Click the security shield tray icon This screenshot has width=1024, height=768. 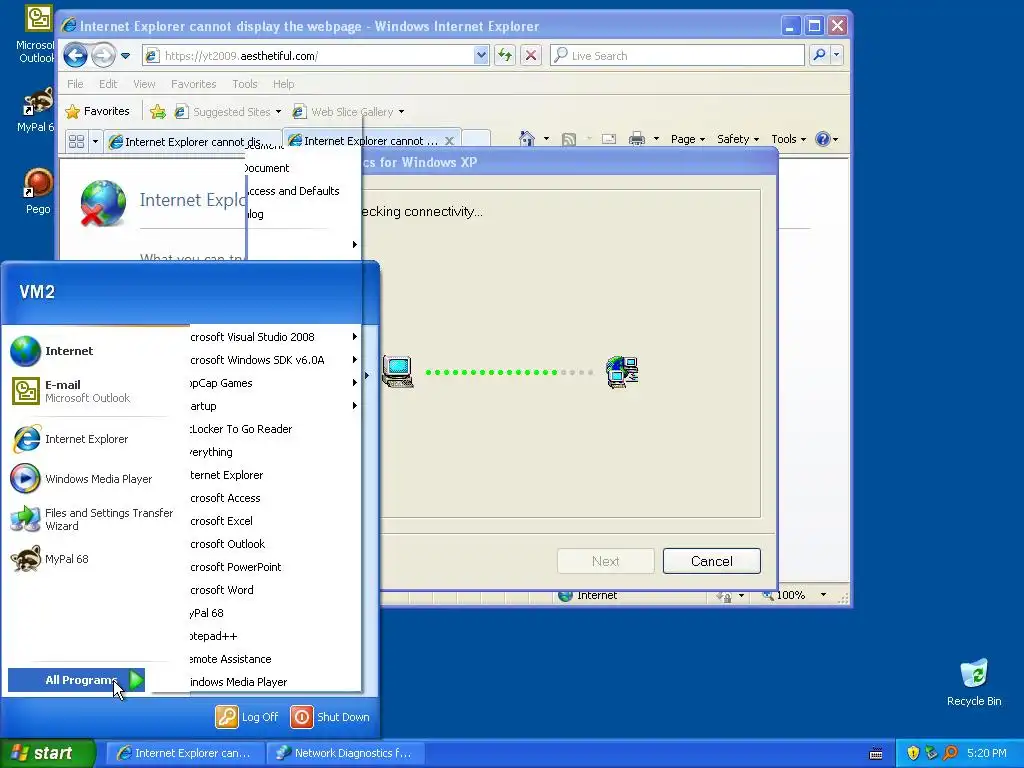tap(913, 753)
